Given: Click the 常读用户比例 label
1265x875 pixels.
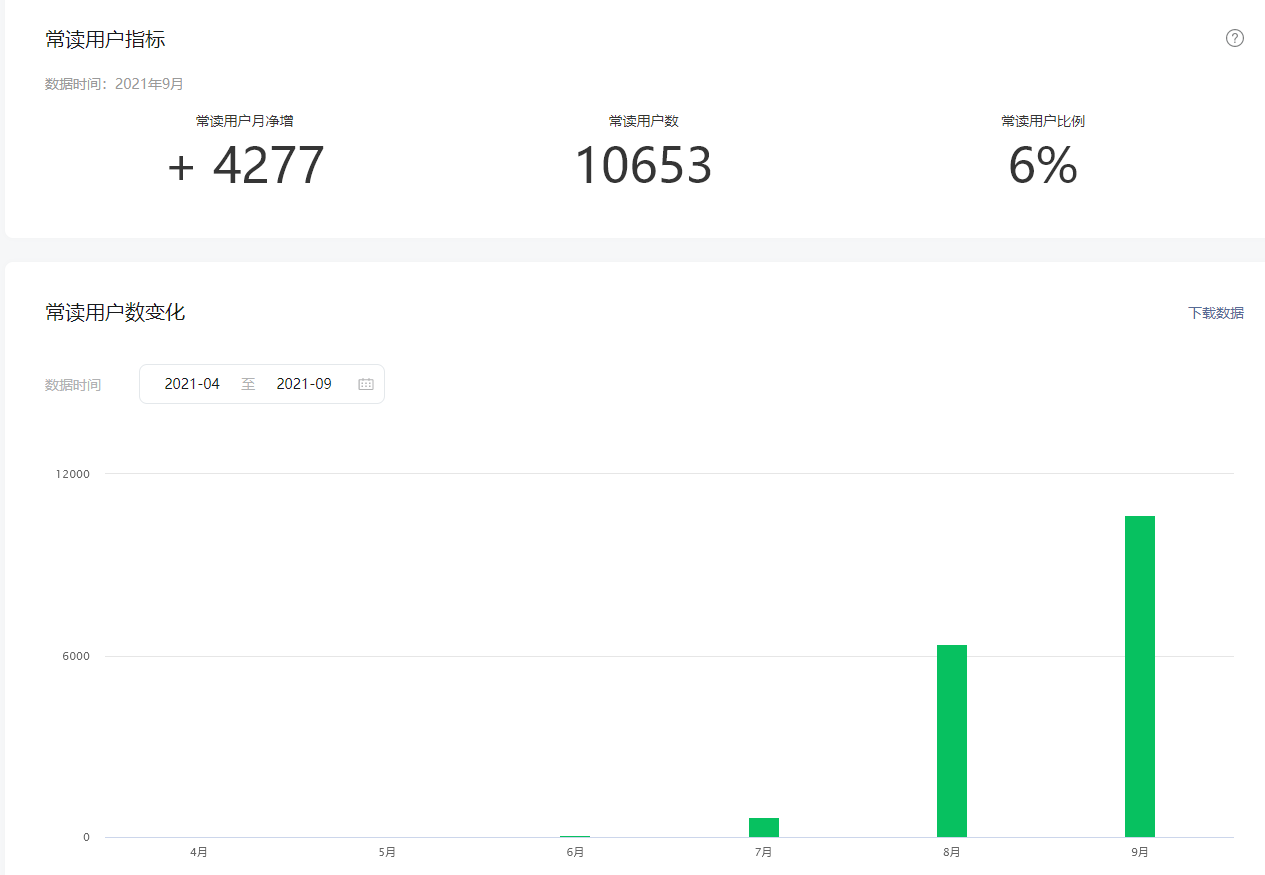Looking at the screenshot, I should [1043, 121].
